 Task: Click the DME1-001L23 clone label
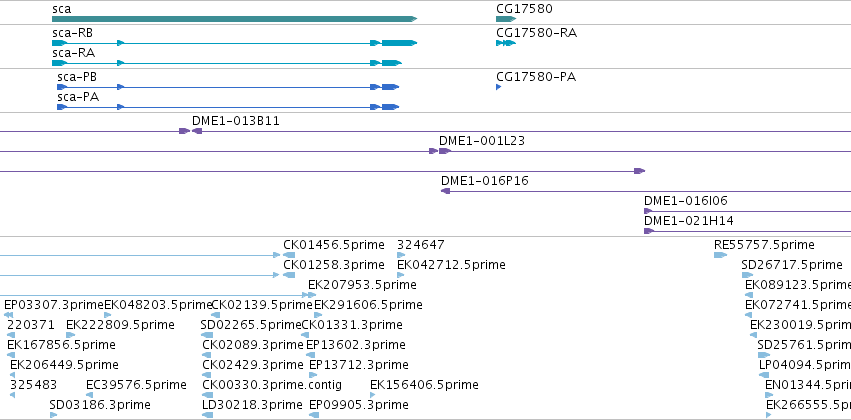click(482, 141)
